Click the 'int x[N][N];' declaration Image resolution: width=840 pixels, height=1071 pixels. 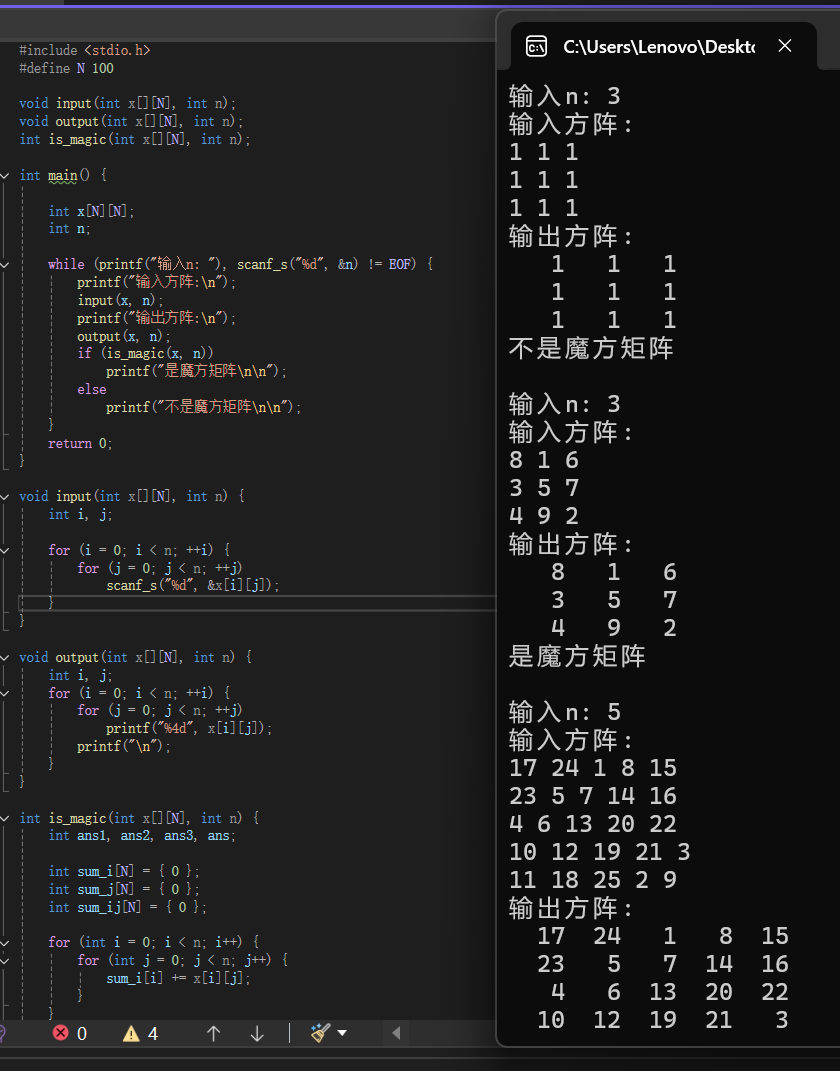pos(92,211)
